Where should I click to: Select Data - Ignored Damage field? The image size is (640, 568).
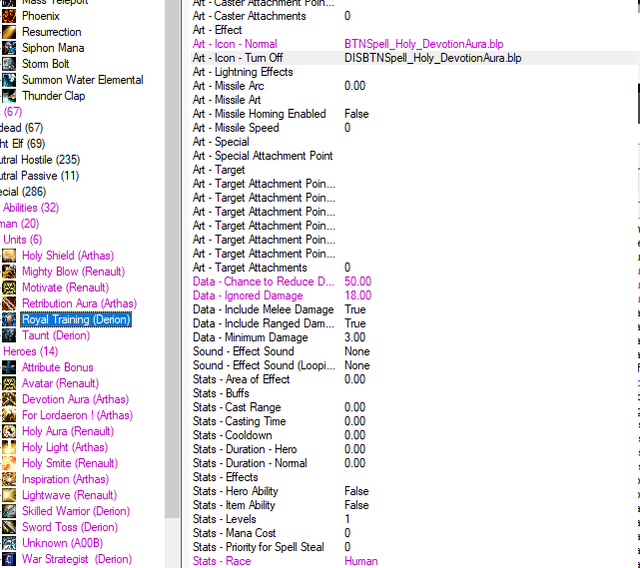pyautogui.click(x=248, y=295)
